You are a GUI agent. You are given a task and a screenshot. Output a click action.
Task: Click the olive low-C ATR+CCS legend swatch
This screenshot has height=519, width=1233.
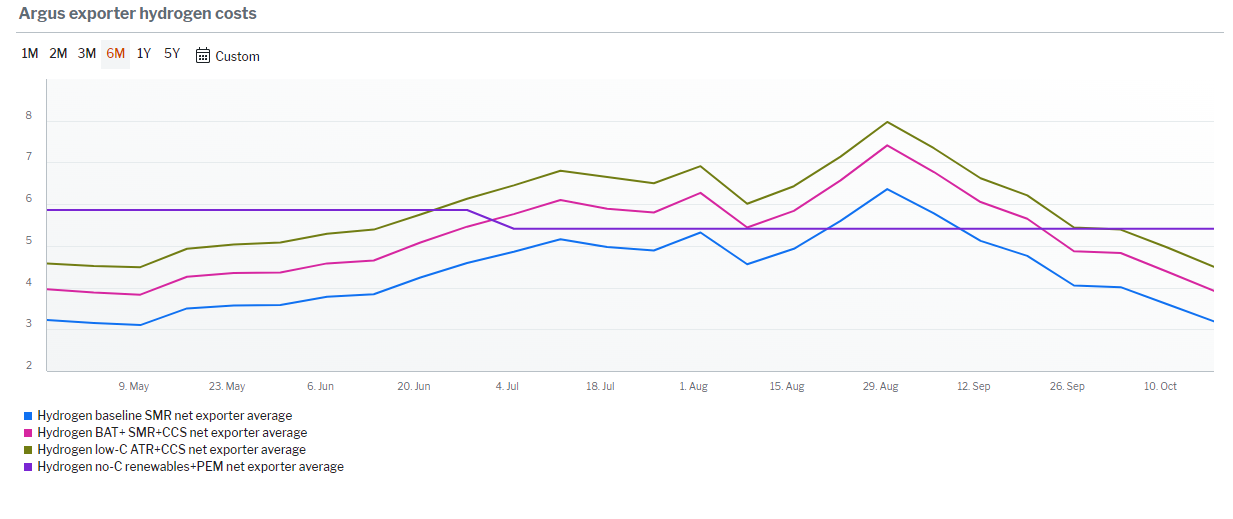tap(28, 450)
